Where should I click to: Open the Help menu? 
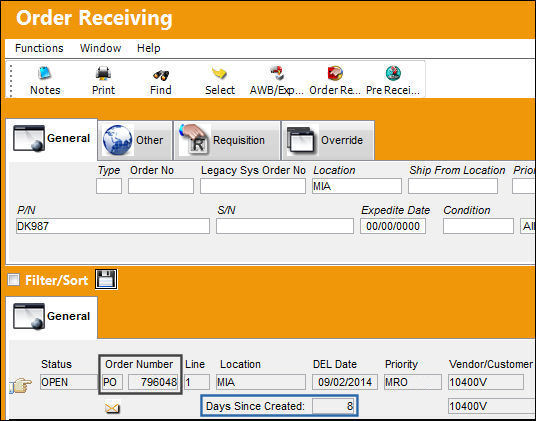point(148,48)
